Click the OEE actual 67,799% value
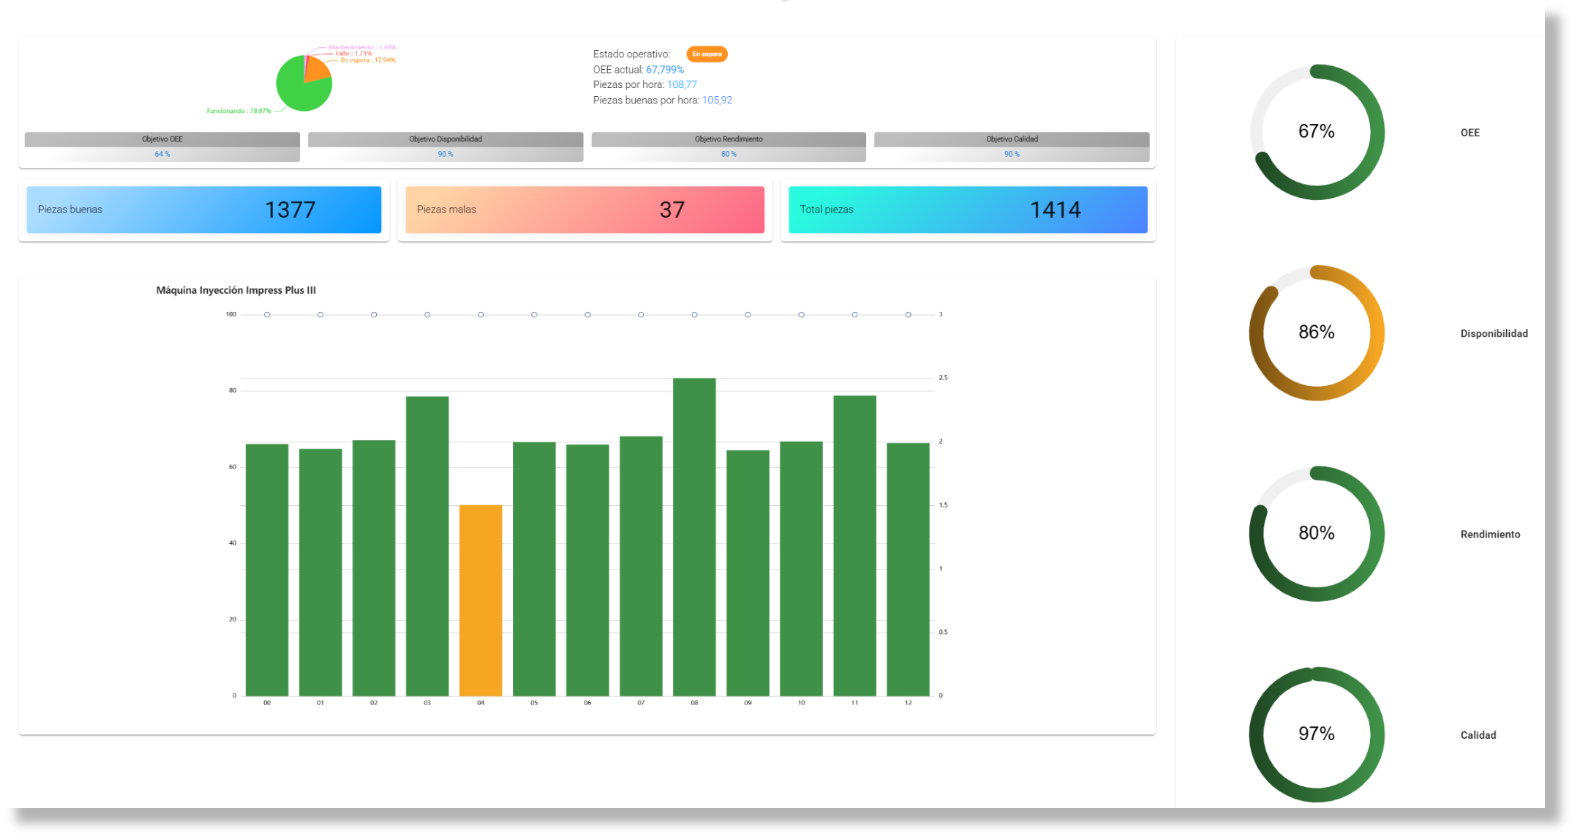 665,70
